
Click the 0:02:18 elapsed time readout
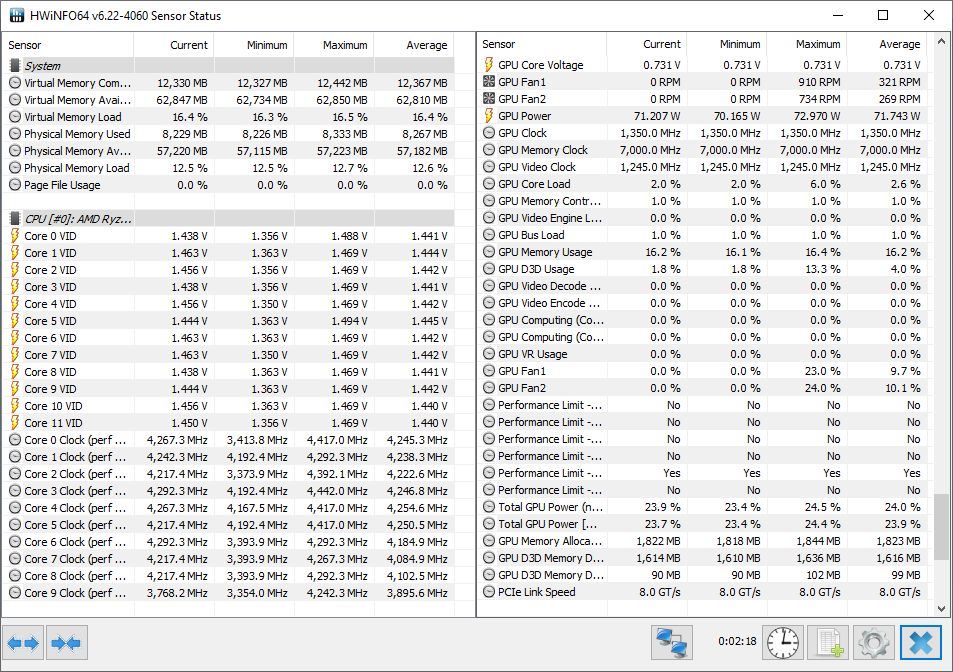pyautogui.click(x=737, y=641)
